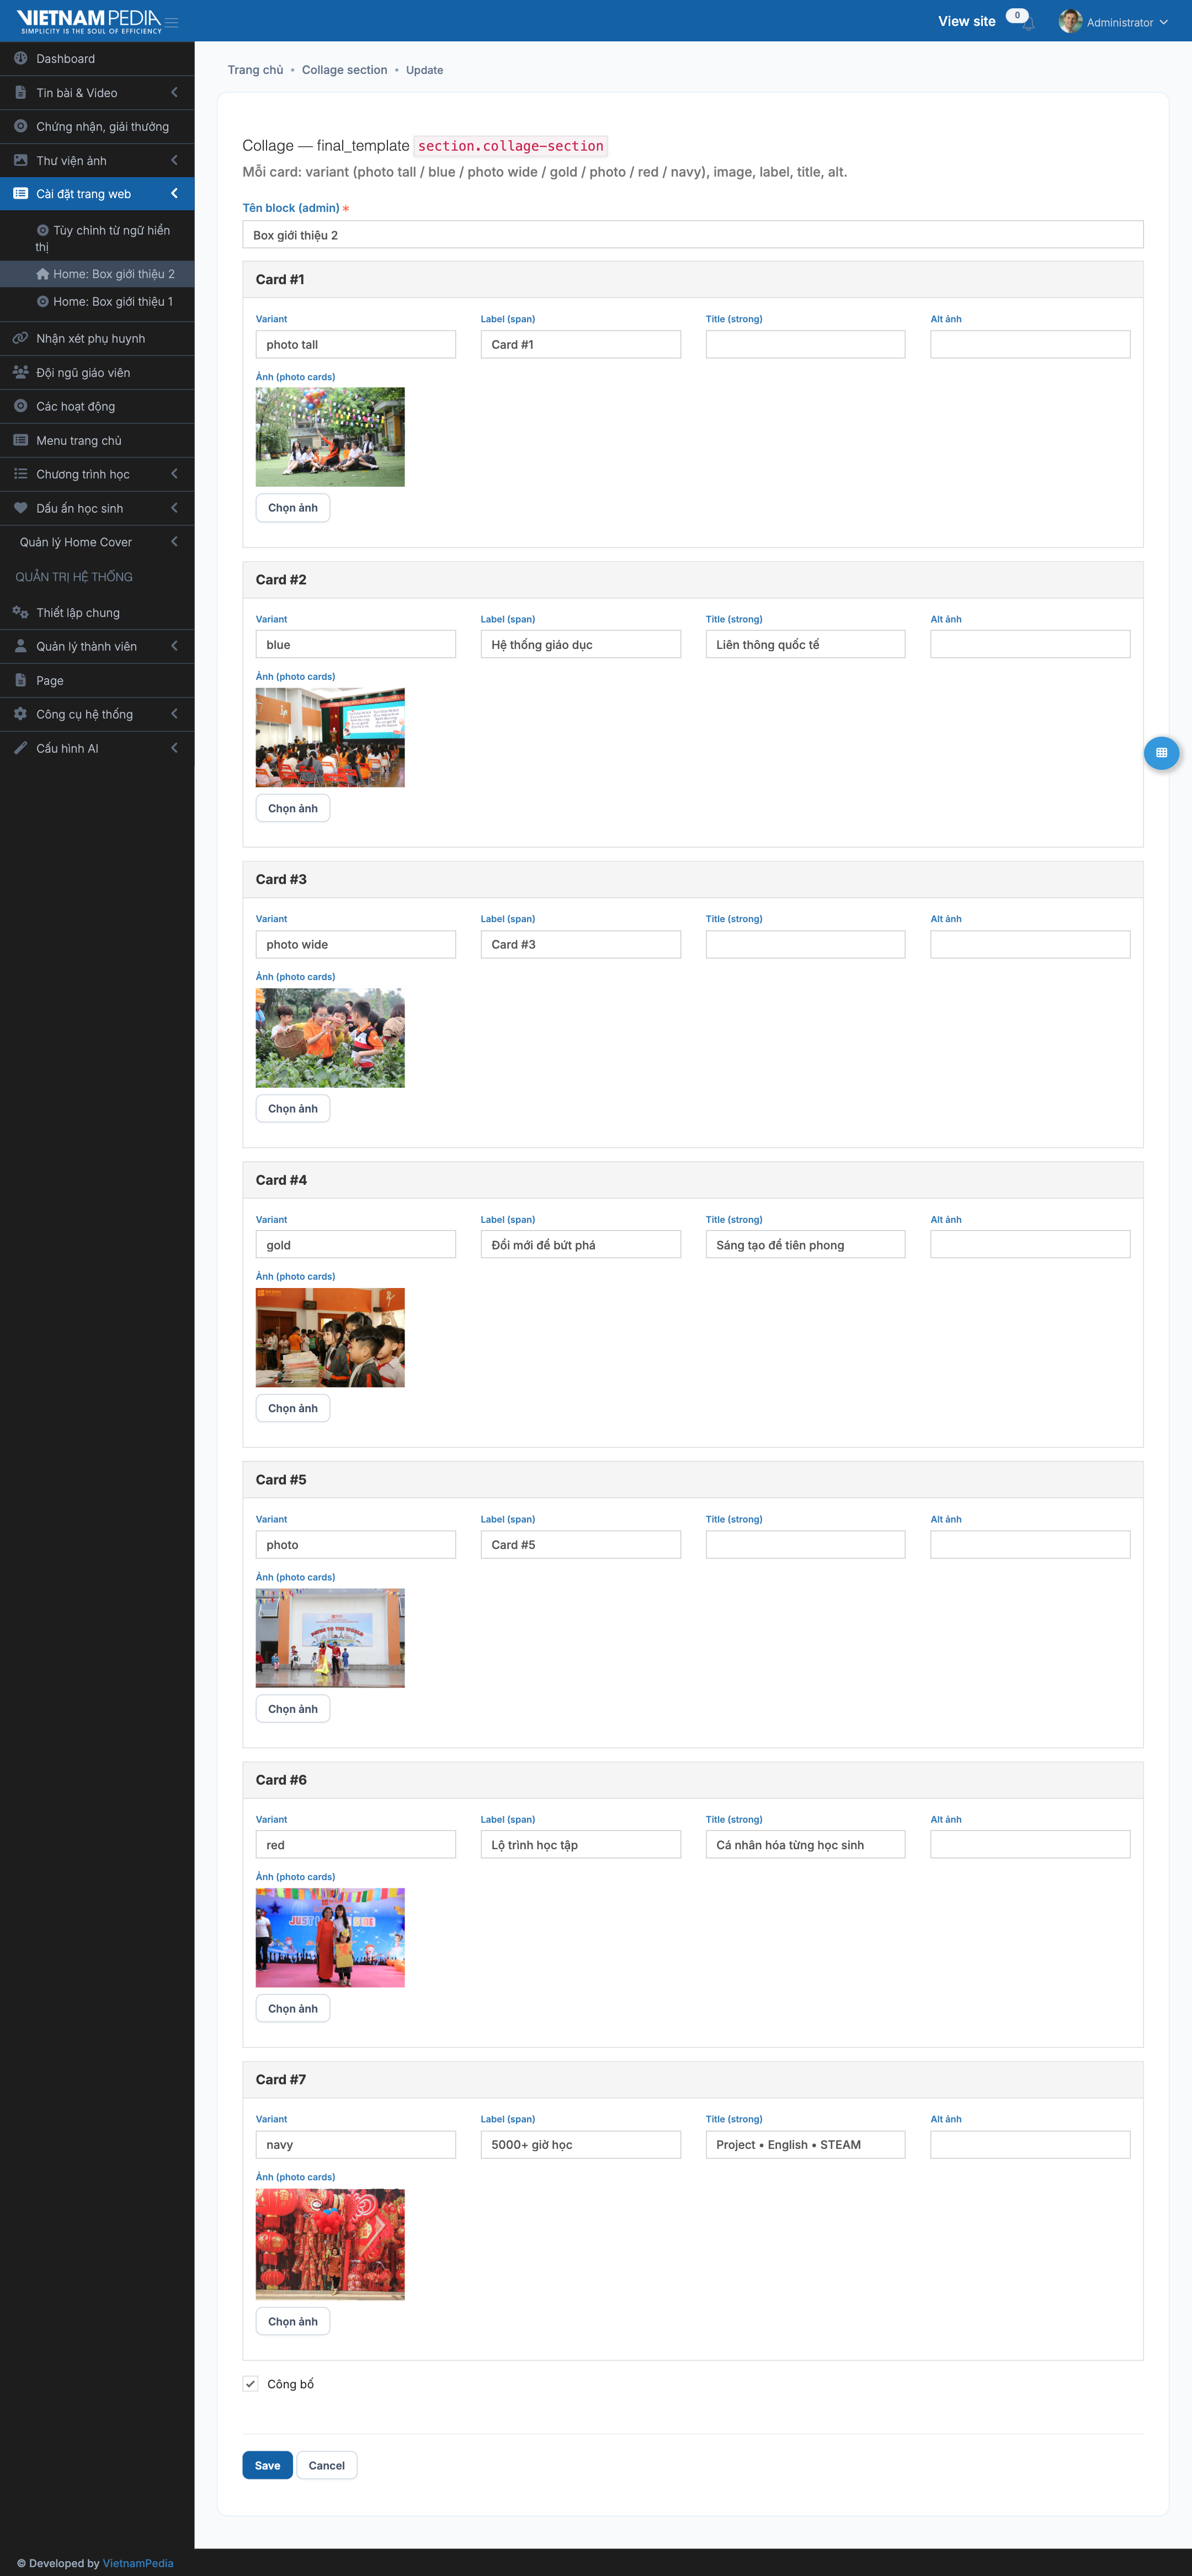Image resolution: width=1192 pixels, height=2576 pixels.
Task: Click the Administrator avatar picture
Action: click(x=1070, y=21)
